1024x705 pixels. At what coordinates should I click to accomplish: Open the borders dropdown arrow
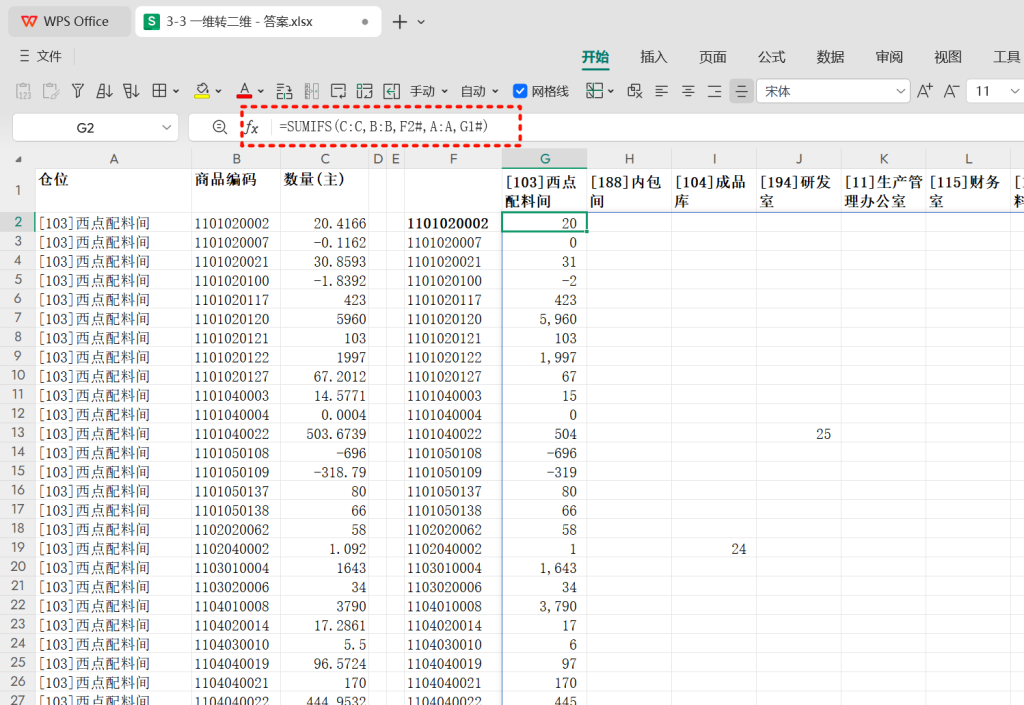pos(176,91)
